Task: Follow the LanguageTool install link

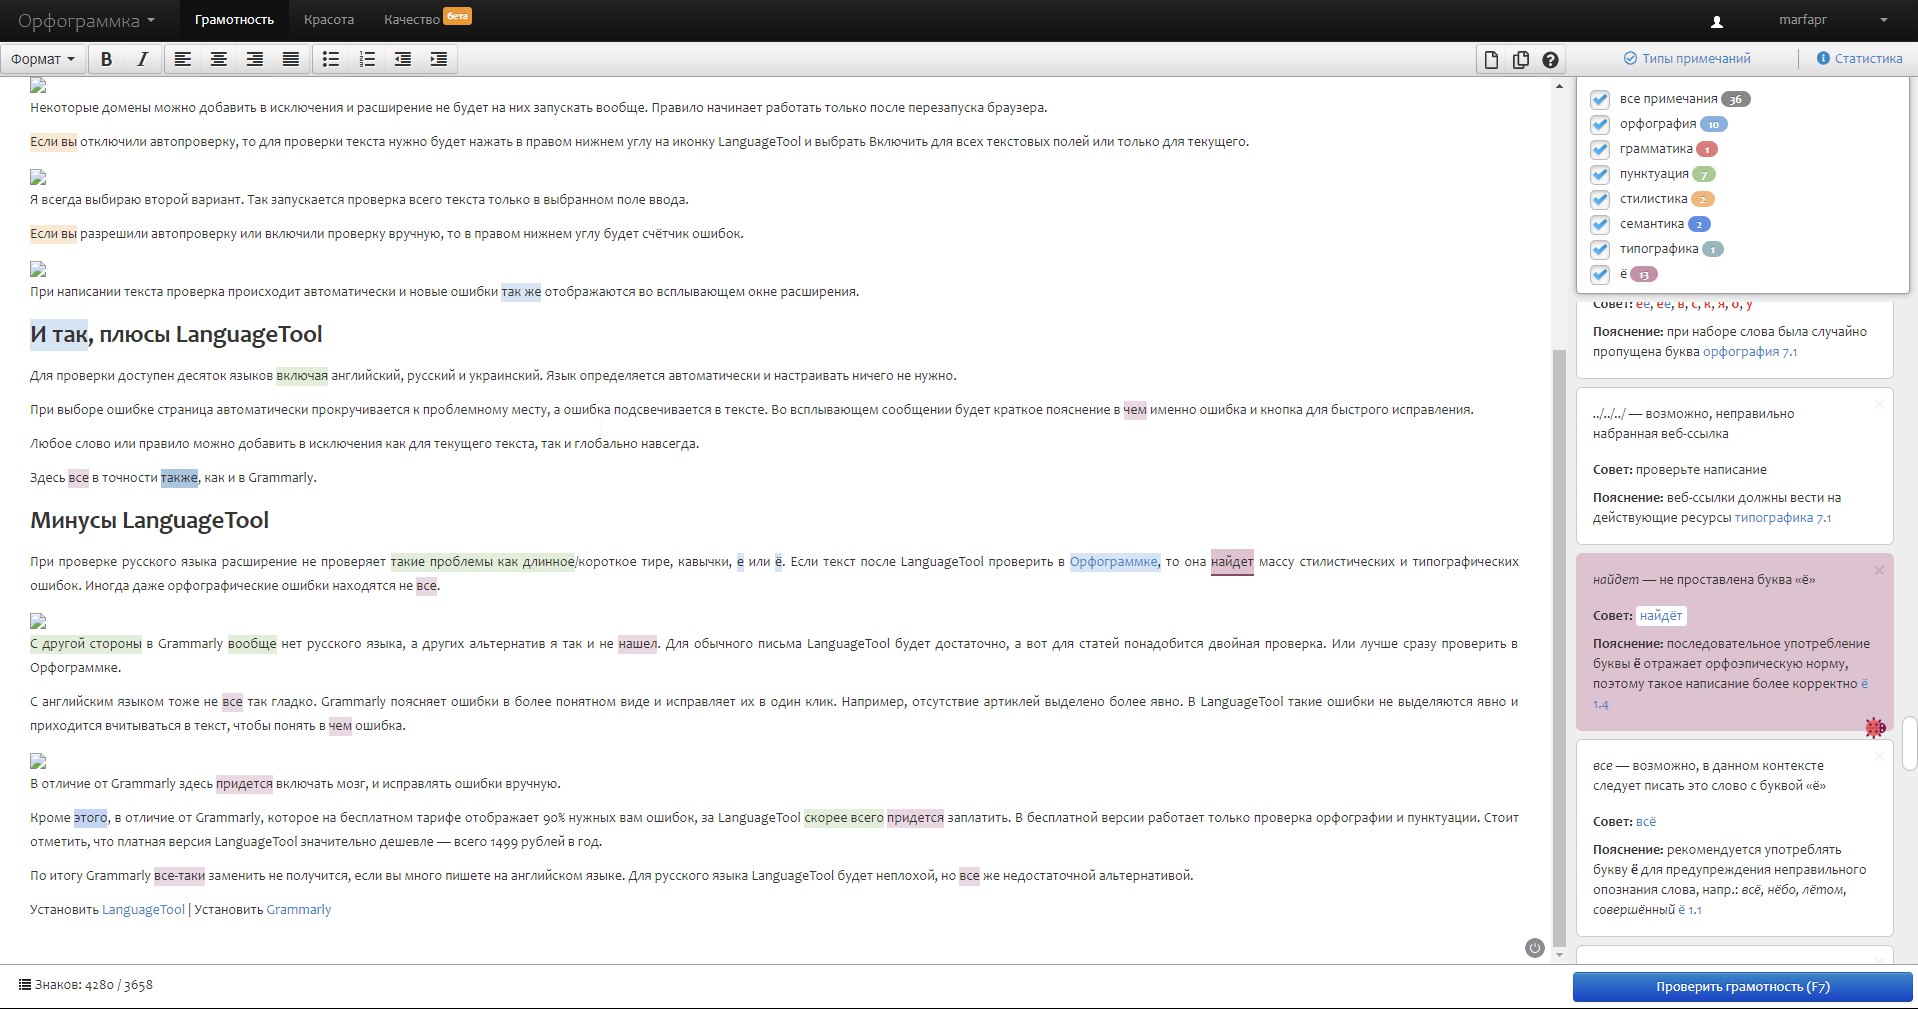Action: coord(144,910)
